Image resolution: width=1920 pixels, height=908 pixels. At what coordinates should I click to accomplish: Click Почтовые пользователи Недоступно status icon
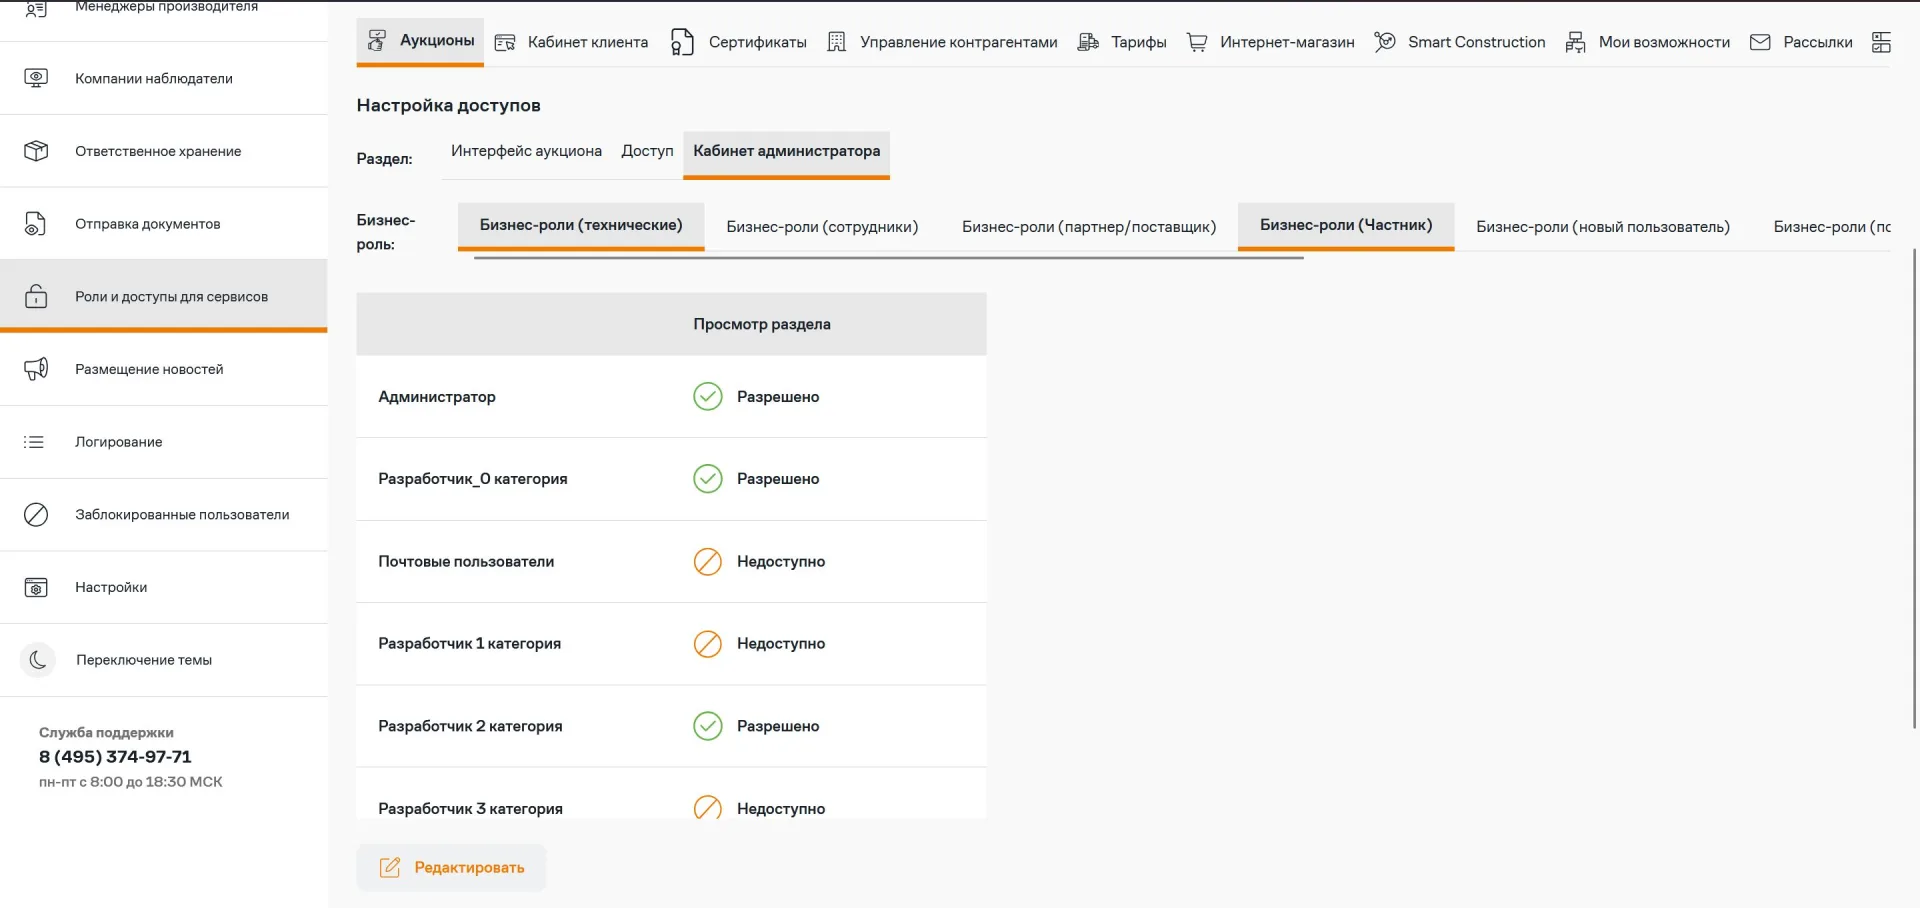tap(708, 562)
